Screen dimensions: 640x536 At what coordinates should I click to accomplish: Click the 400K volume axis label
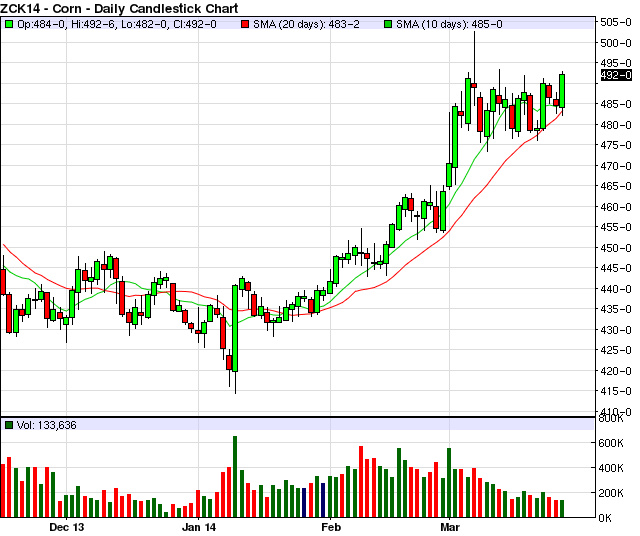(611, 468)
